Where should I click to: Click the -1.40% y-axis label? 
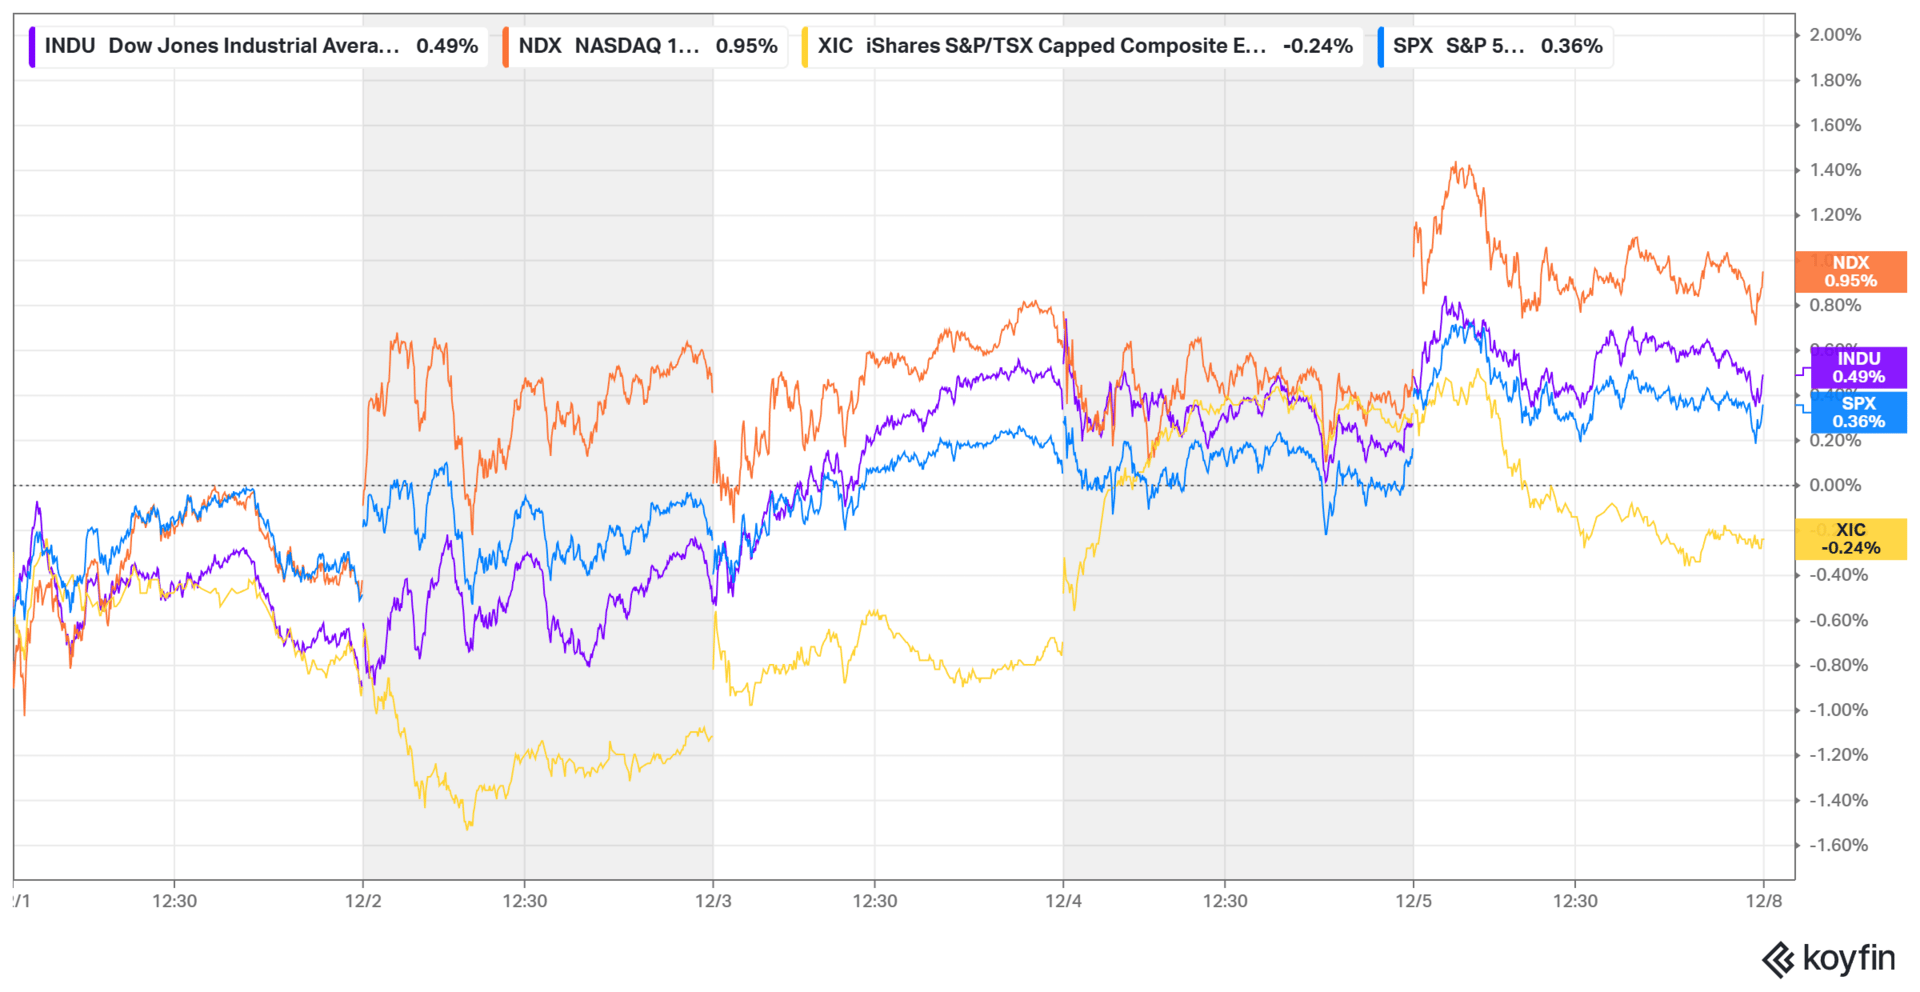(1838, 800)
